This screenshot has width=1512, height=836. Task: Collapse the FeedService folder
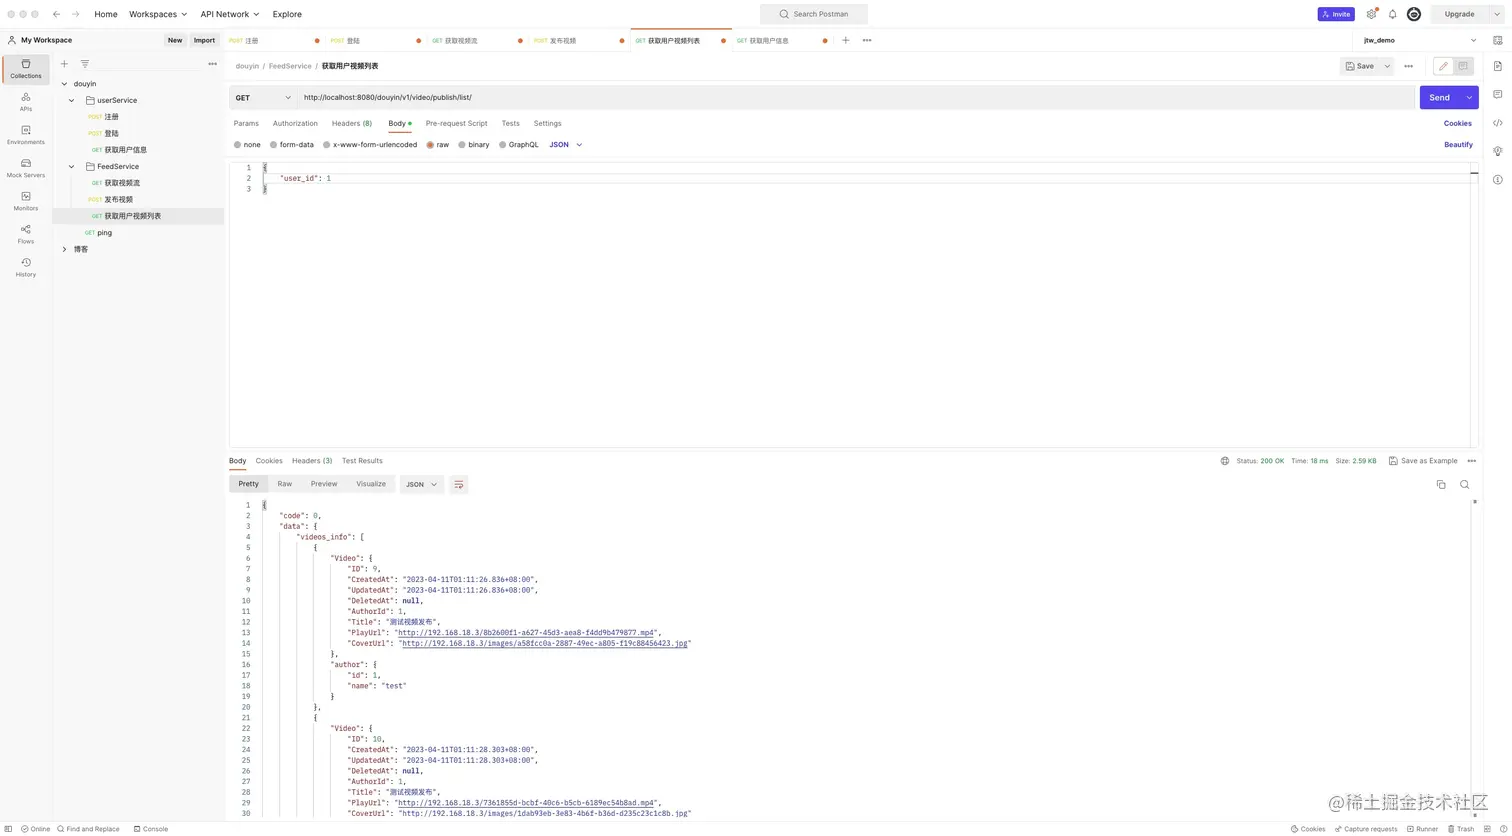coord(72,167)
